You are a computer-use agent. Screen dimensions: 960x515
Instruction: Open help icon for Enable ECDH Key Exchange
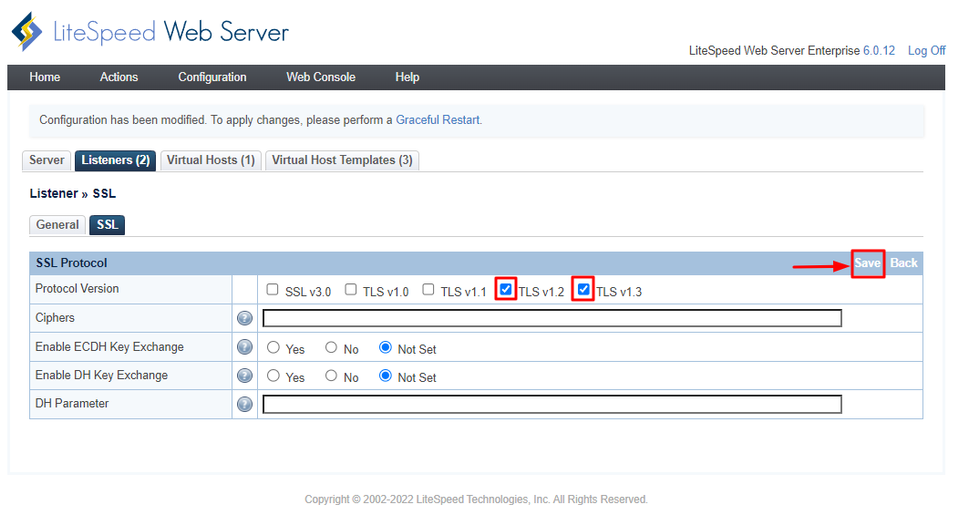pyautogui.click(x=244, y=348)
